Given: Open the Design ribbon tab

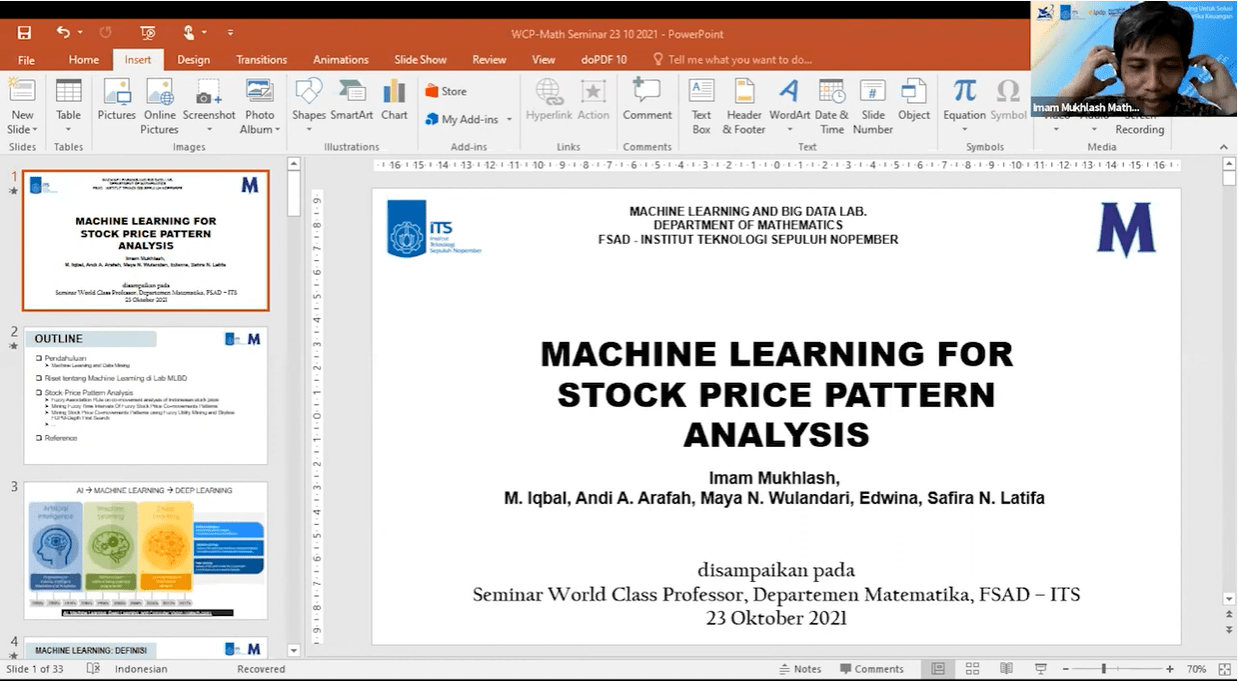Looking at the screenshot, I should (193, 60).
